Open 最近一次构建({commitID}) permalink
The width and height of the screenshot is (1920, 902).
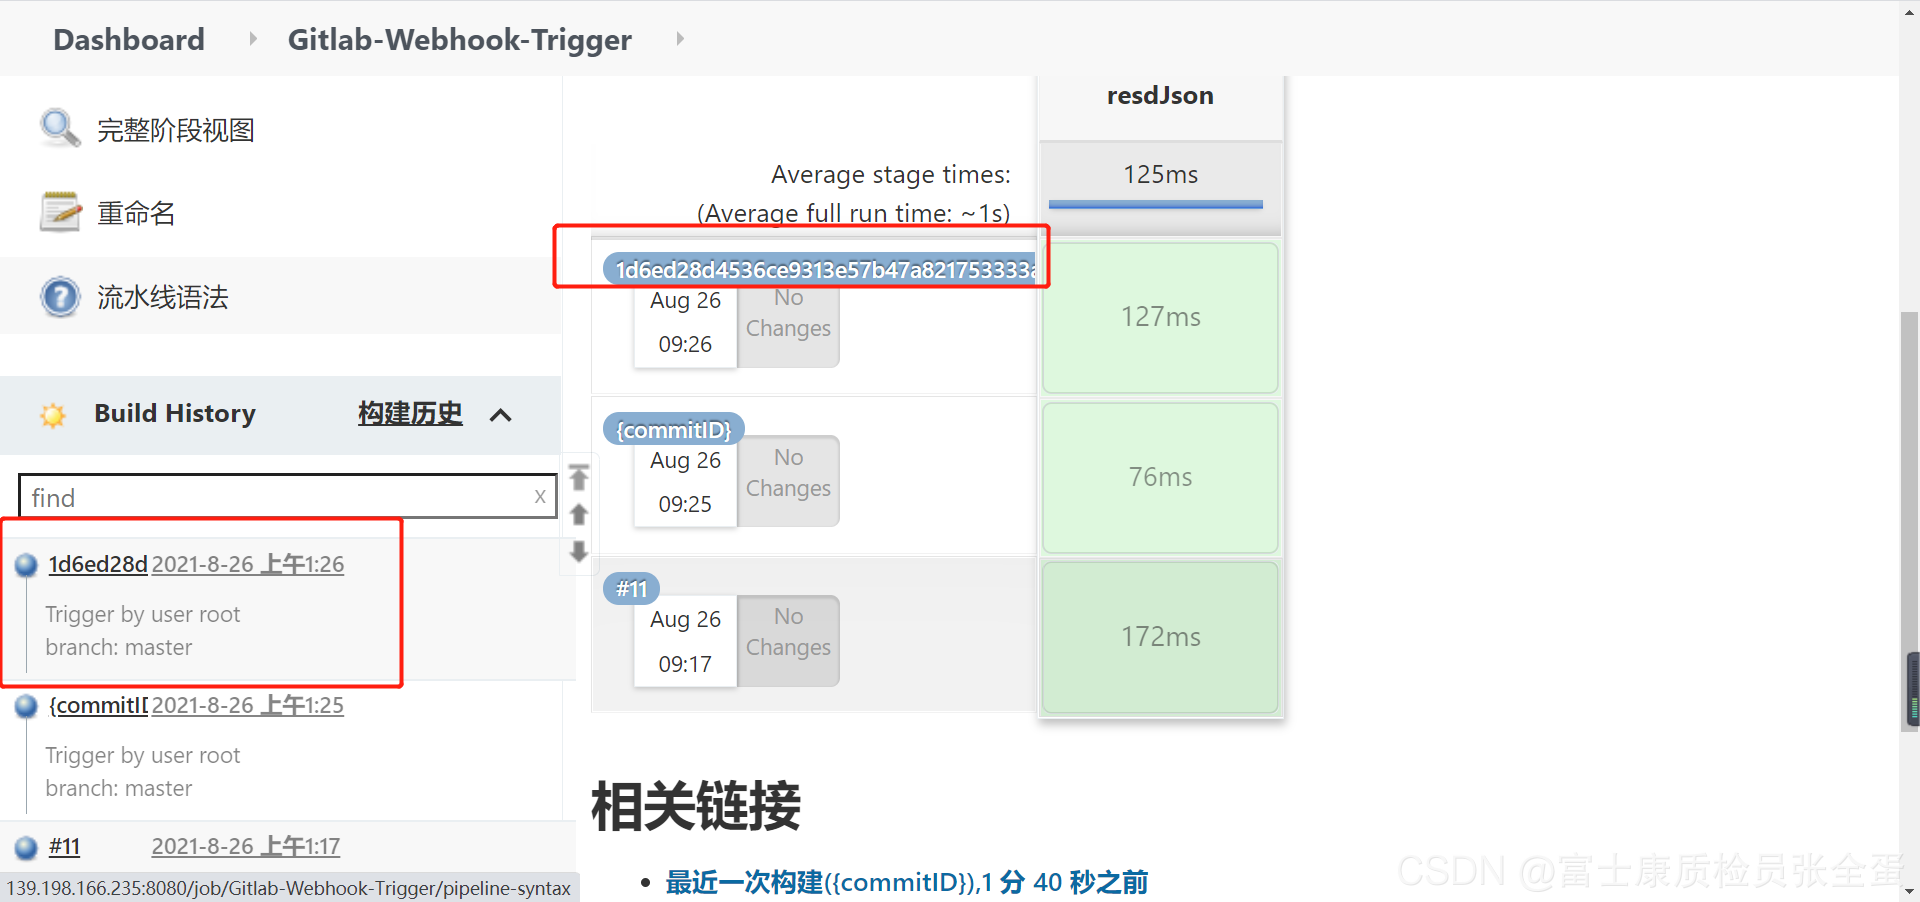[x=906, y=882]
